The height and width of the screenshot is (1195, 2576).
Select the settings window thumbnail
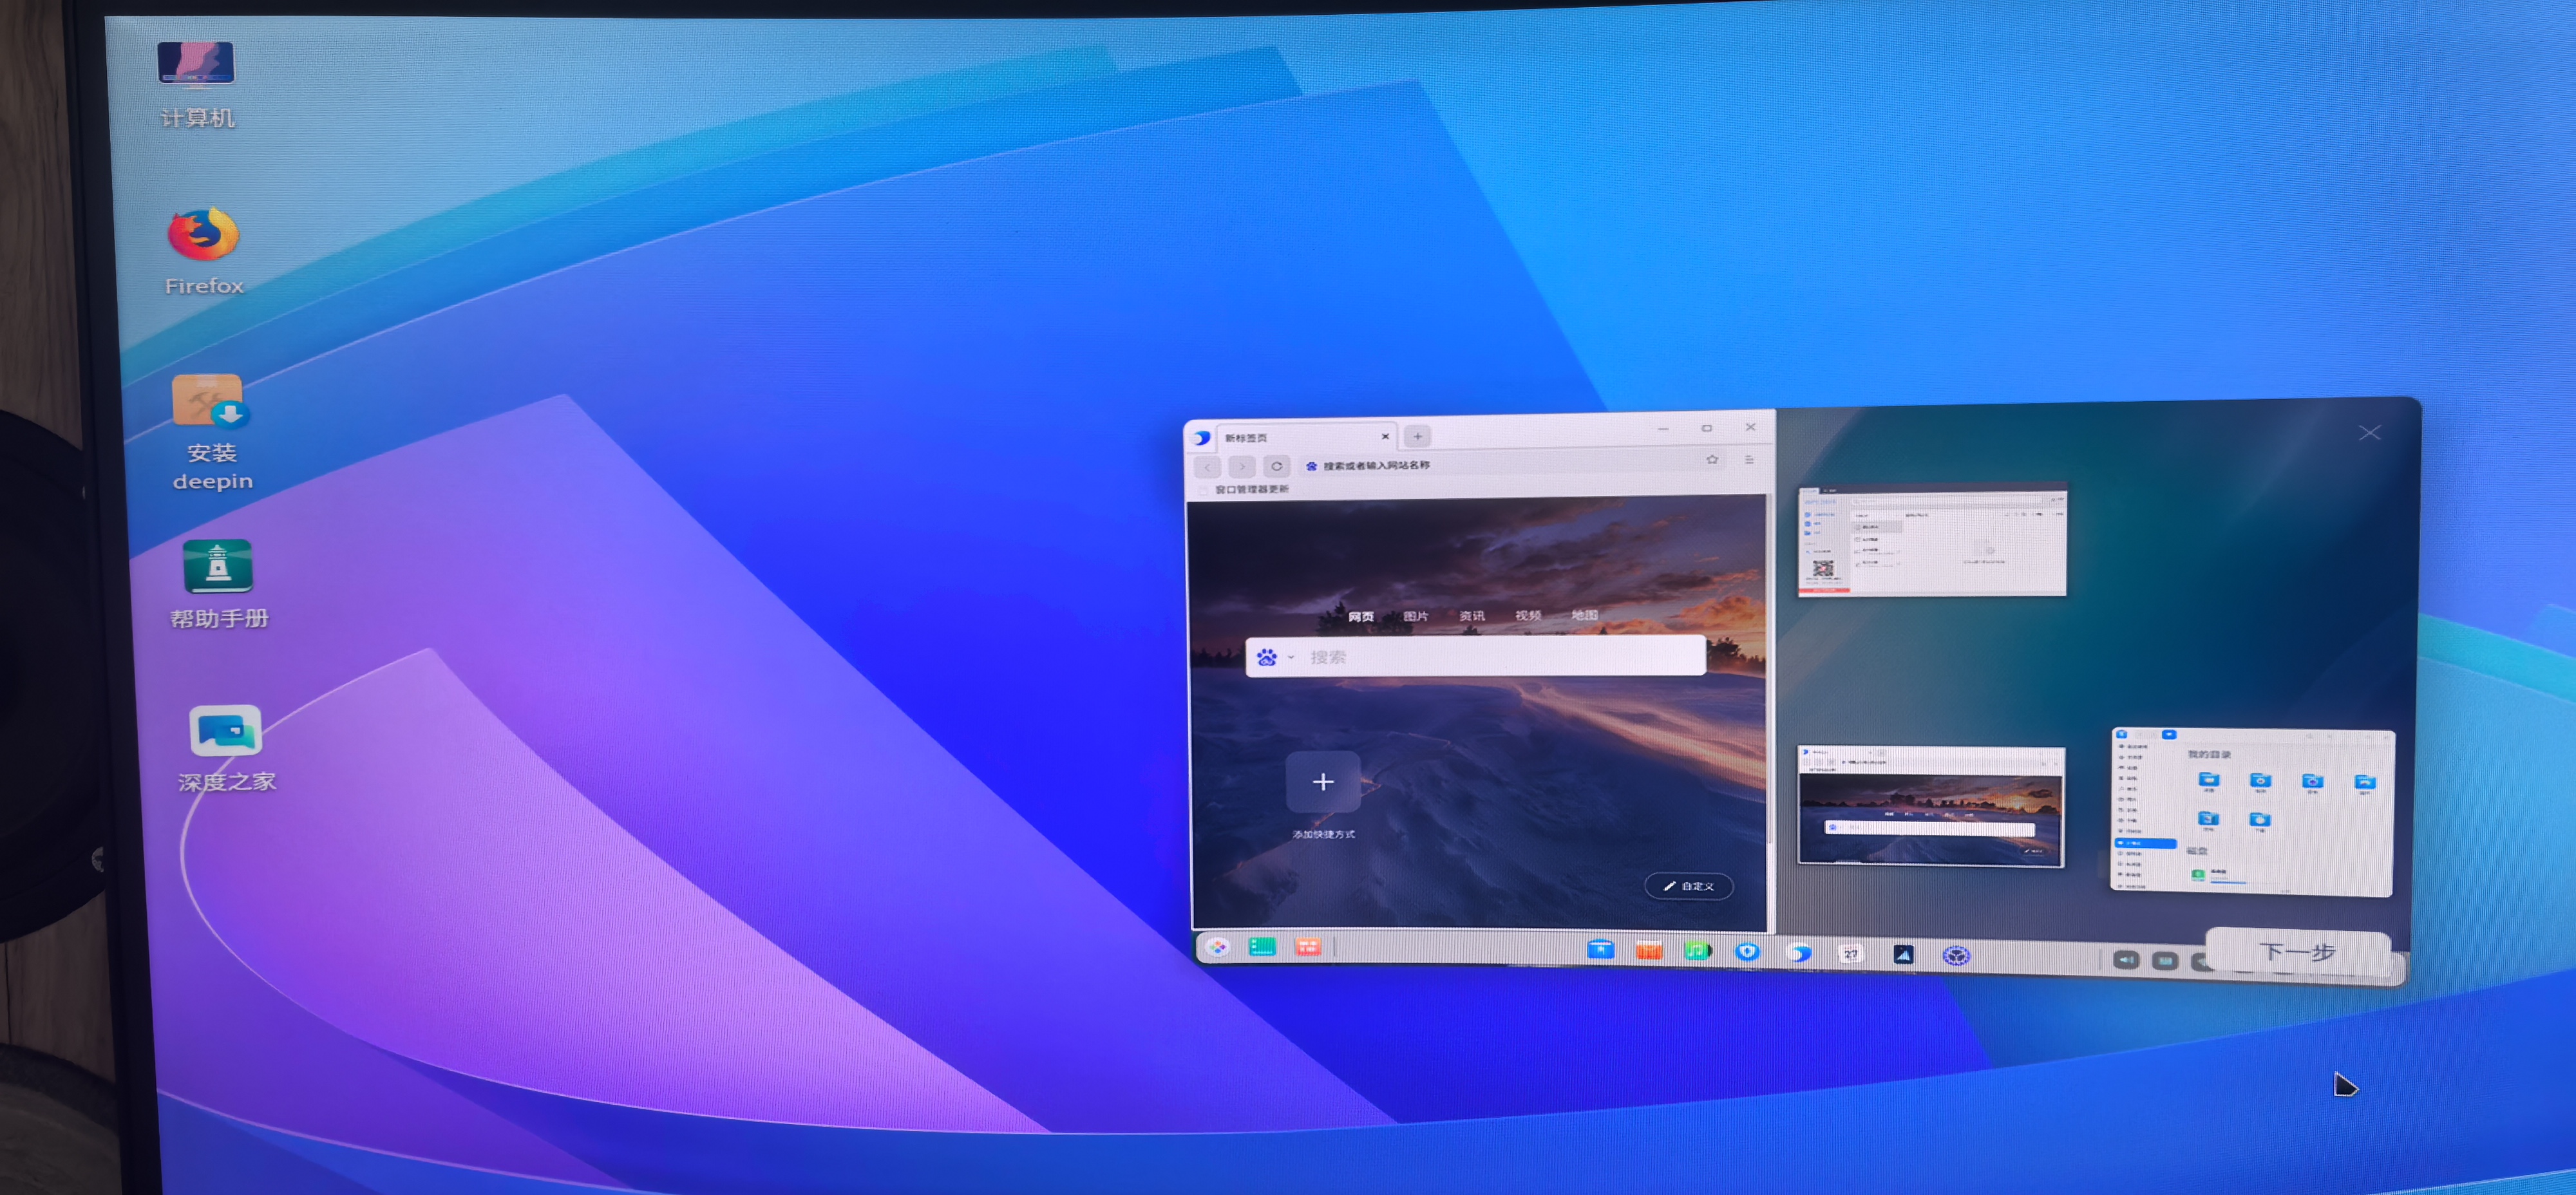coord(1932,541)
